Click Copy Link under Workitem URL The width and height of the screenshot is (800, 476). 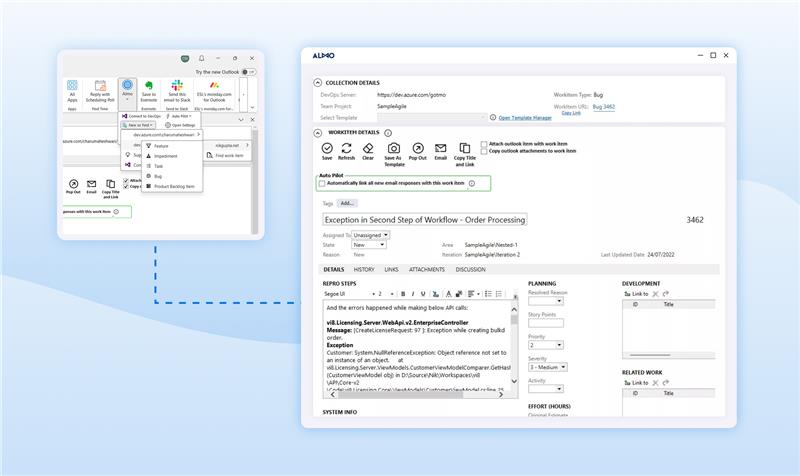[x=571, y=113]
